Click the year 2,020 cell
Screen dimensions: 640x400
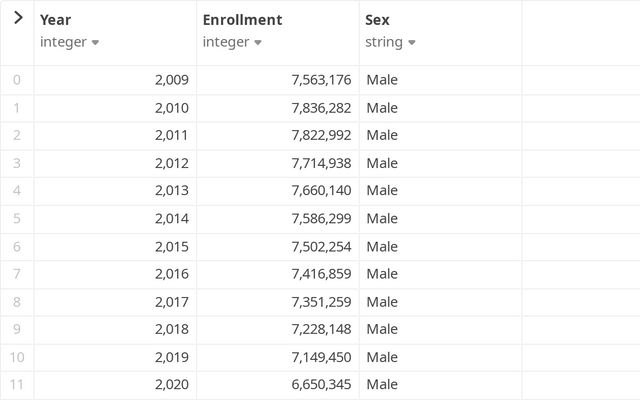[x=115, y=384]
